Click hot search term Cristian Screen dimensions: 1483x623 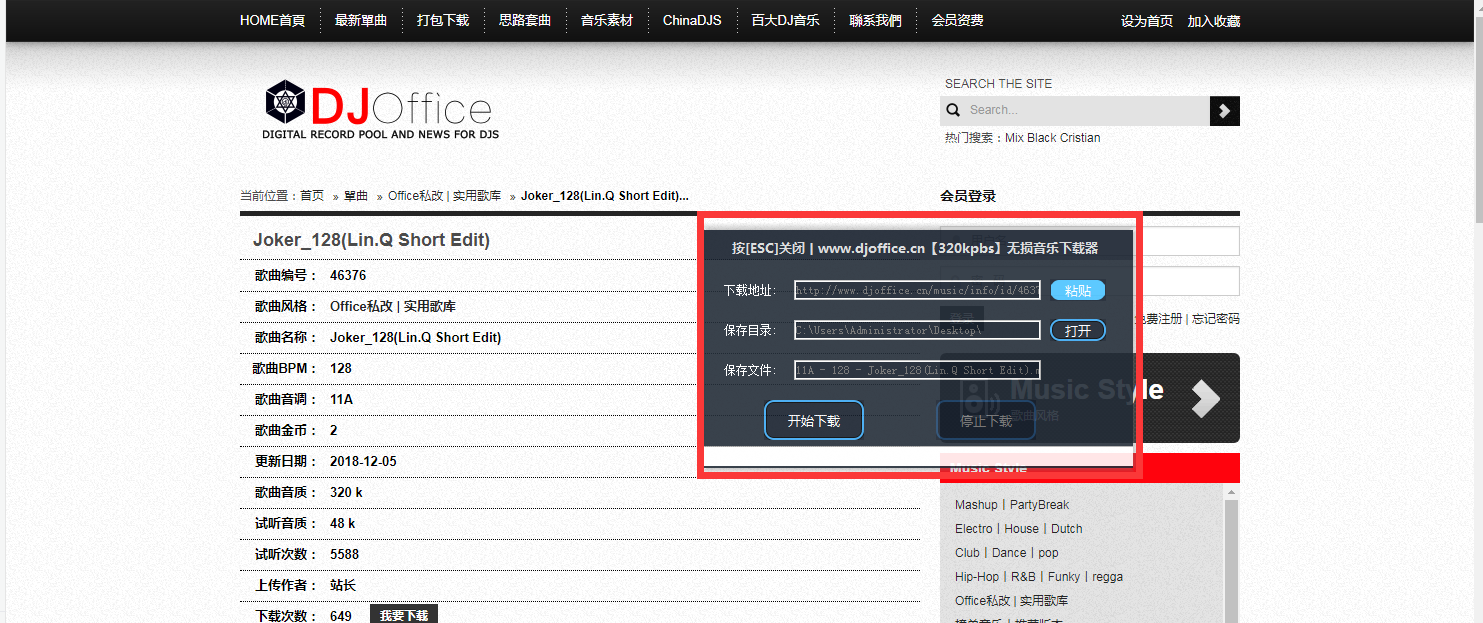click(1081, 138)
